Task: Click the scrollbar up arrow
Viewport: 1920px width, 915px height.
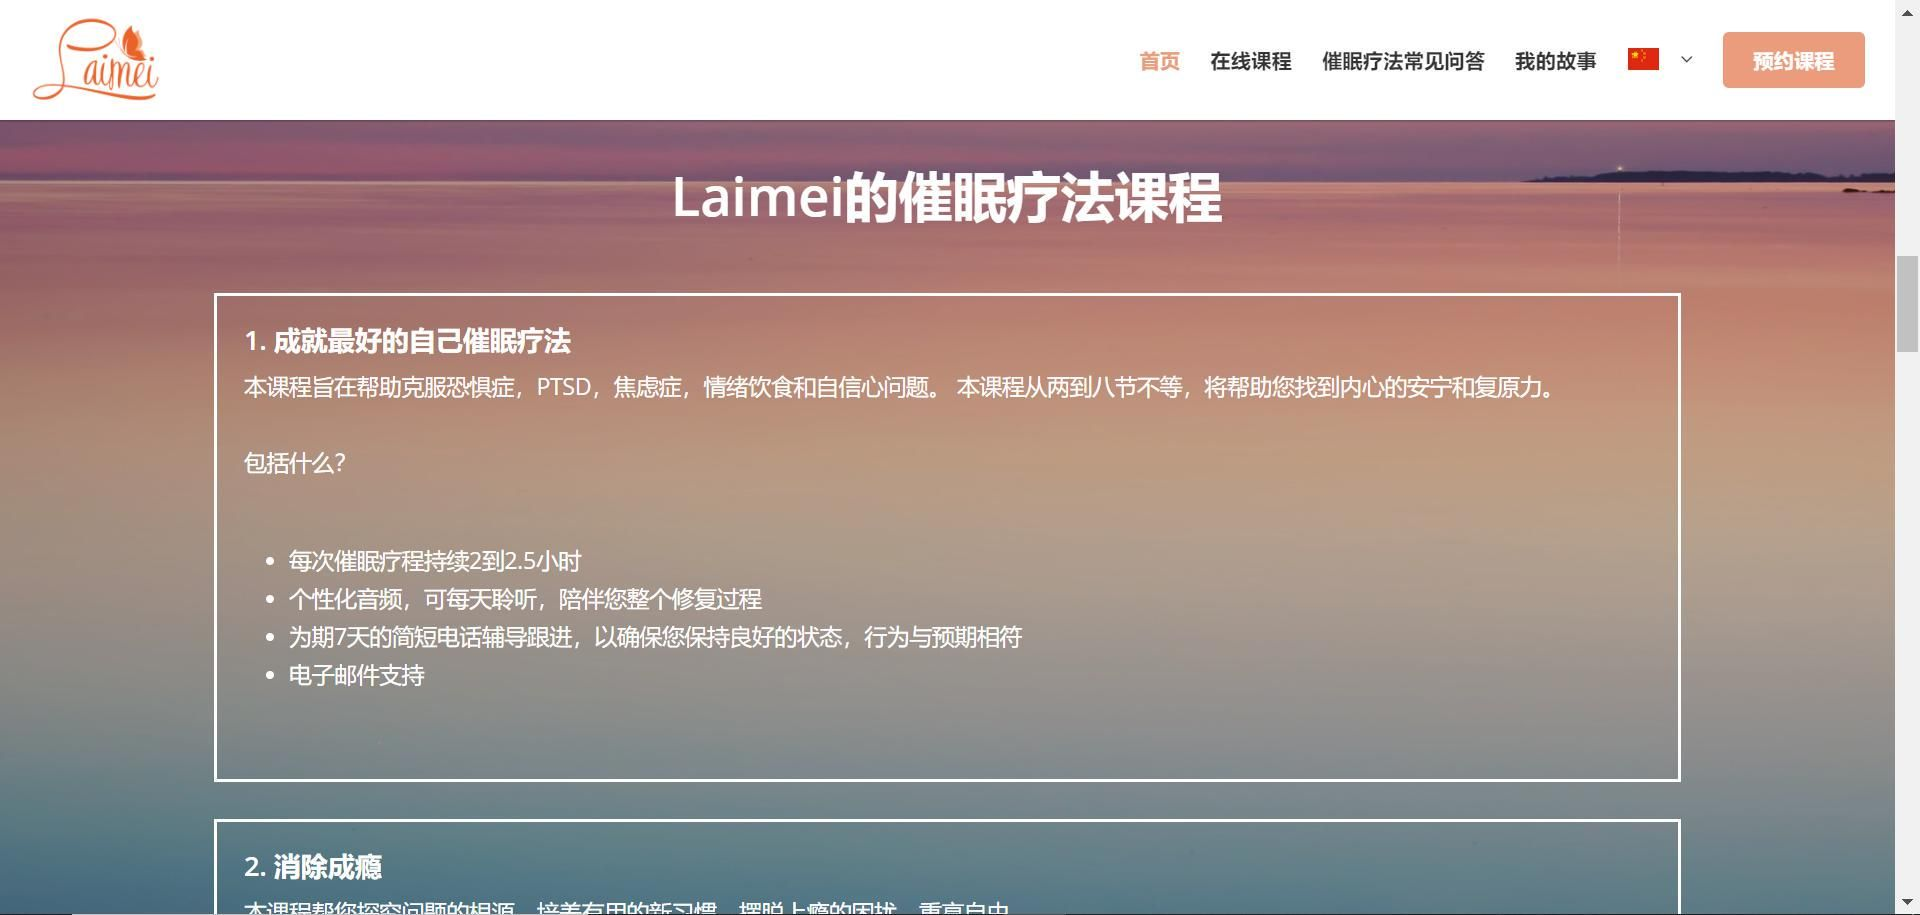Action: click(x=1907, y=12)
